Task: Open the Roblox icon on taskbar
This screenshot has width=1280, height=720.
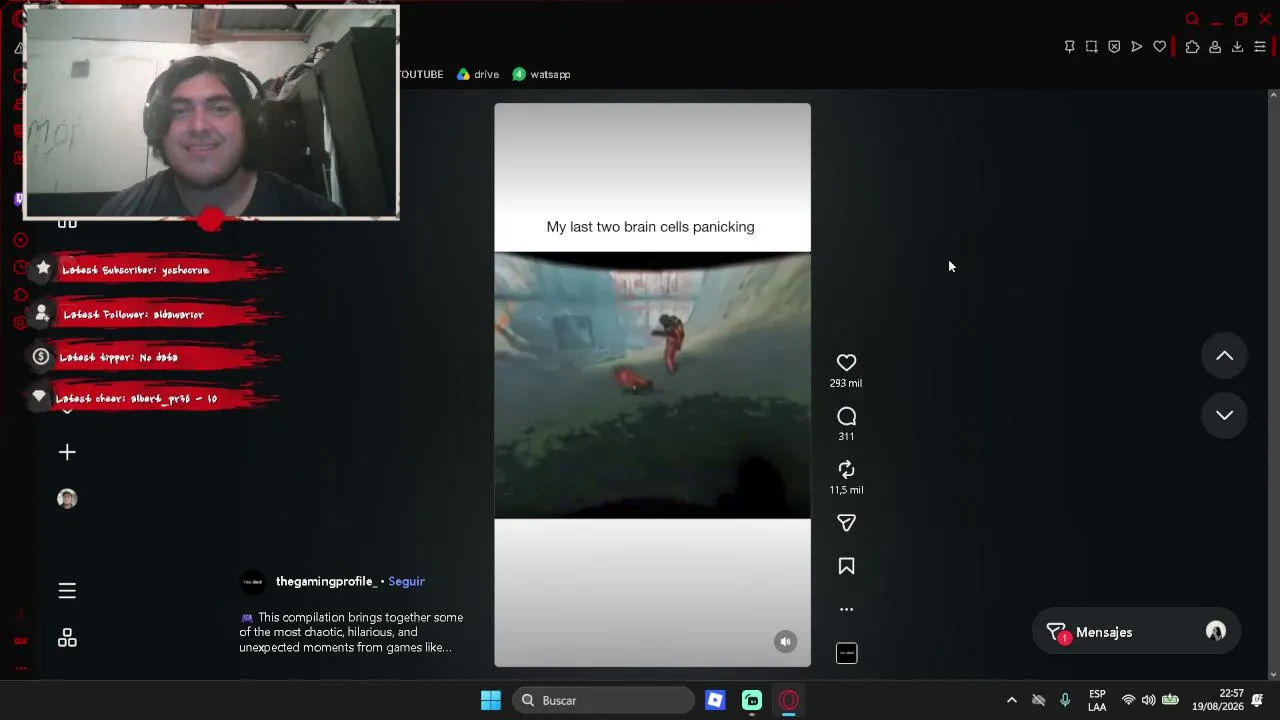Action: pos(715,700)
